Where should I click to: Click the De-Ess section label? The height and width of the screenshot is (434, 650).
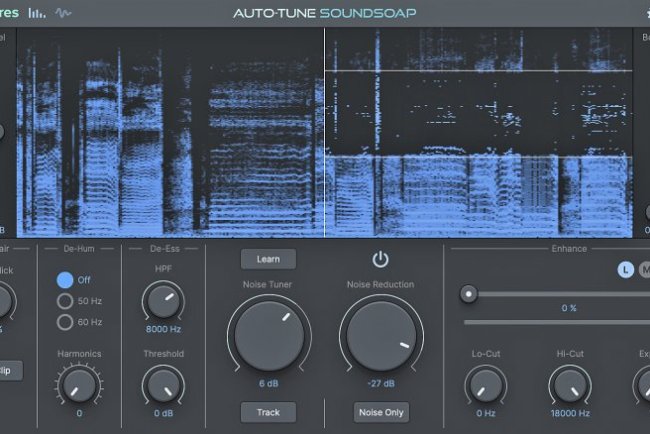coord(165,249)
